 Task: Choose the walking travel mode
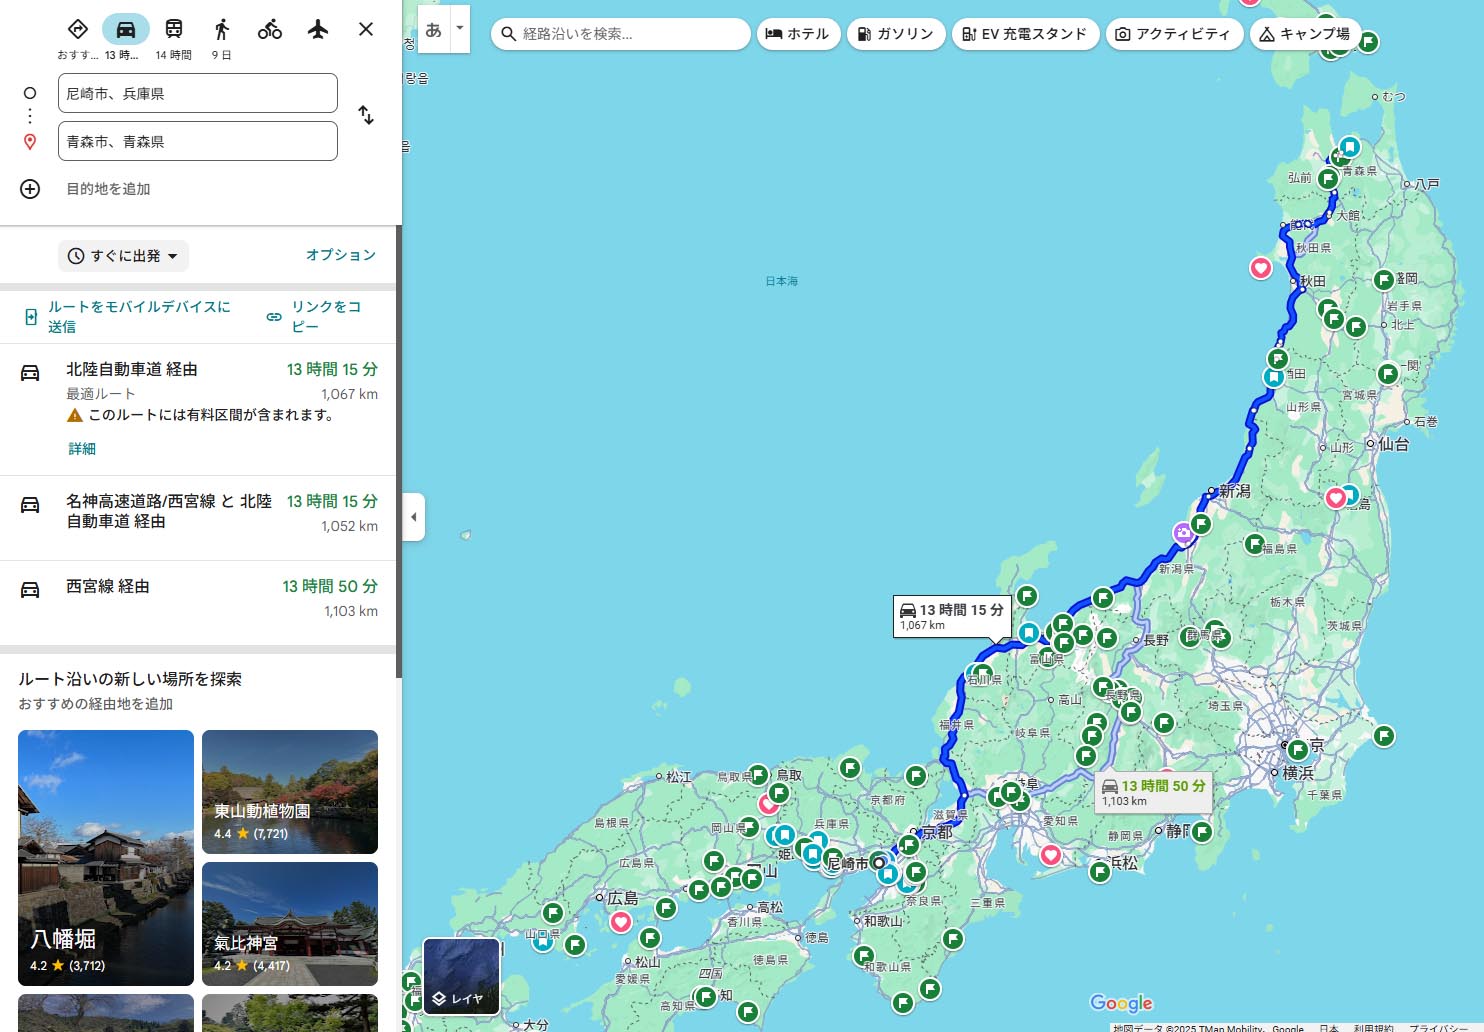click(222, 29)
